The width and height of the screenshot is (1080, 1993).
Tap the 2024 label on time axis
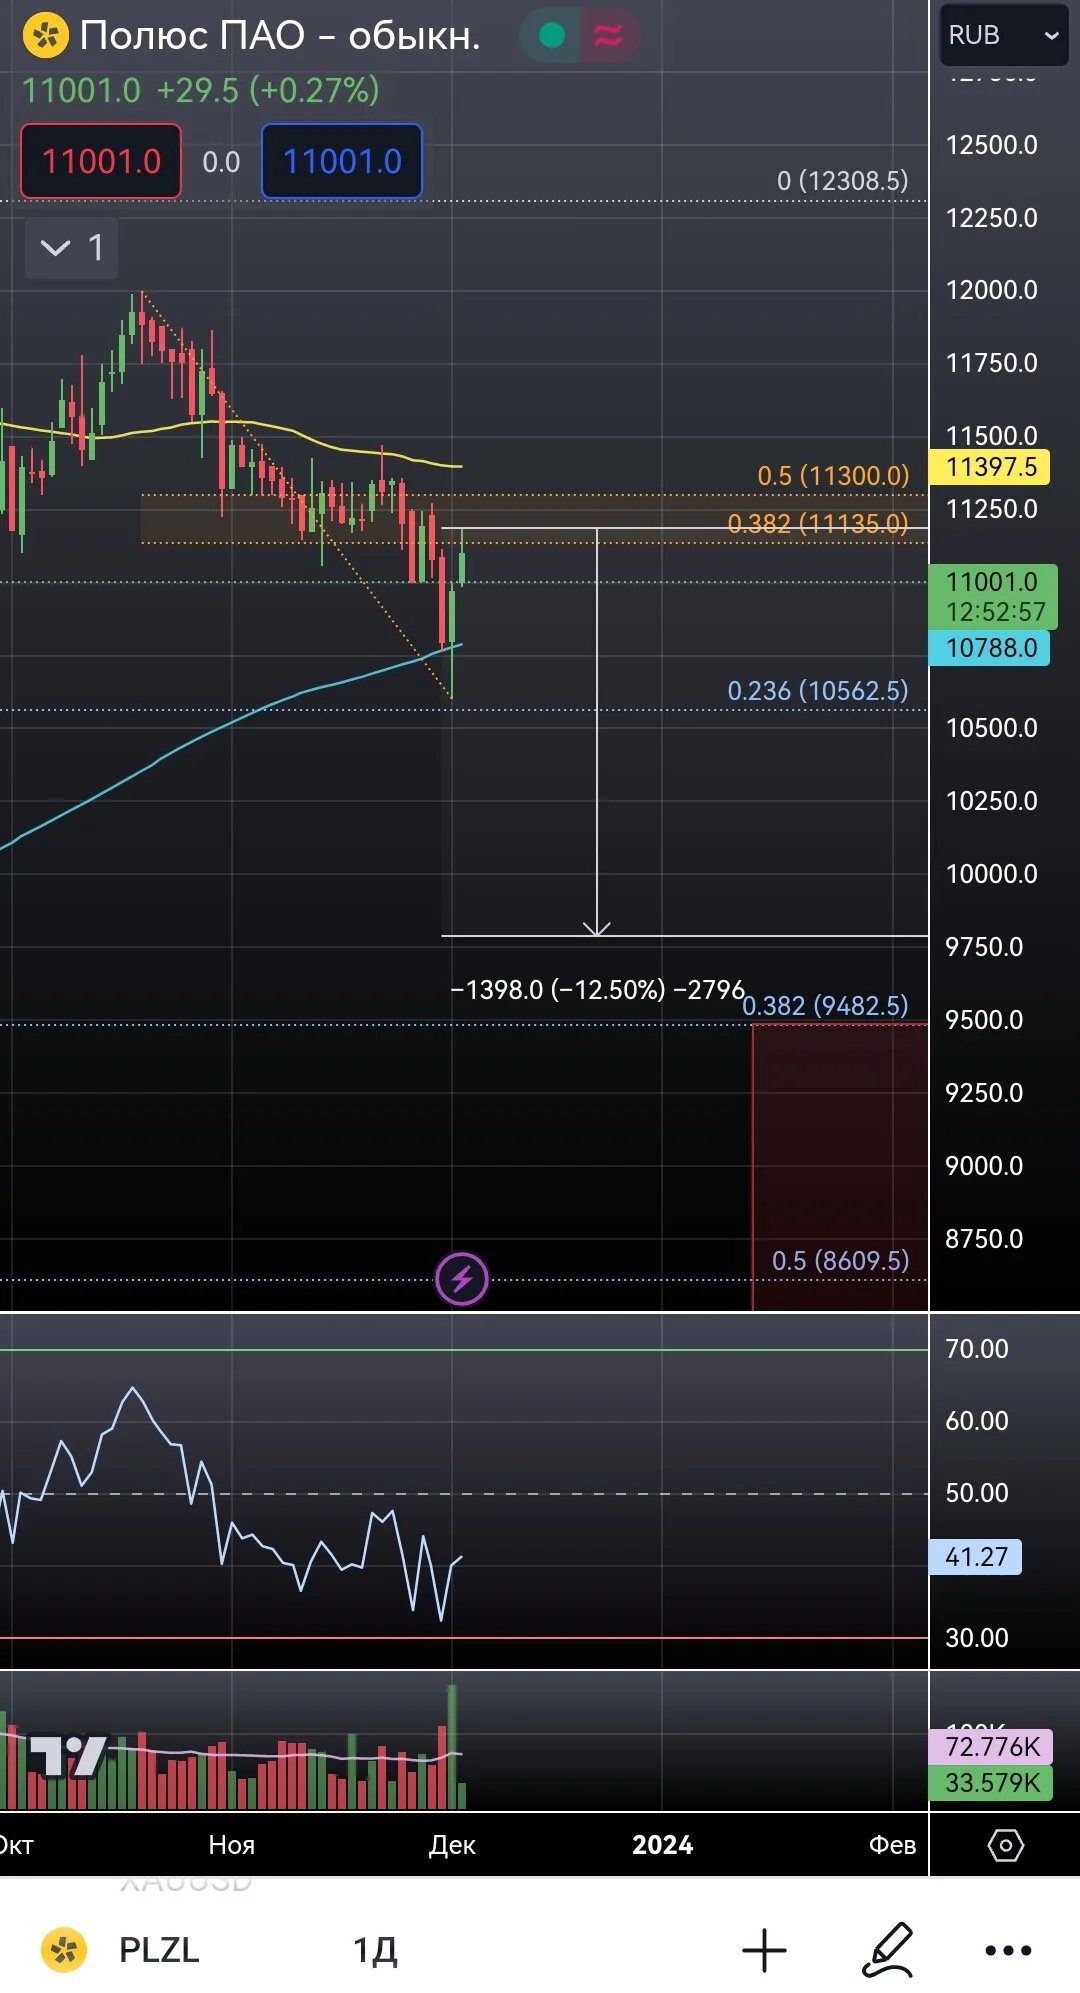pos(662,1845)
